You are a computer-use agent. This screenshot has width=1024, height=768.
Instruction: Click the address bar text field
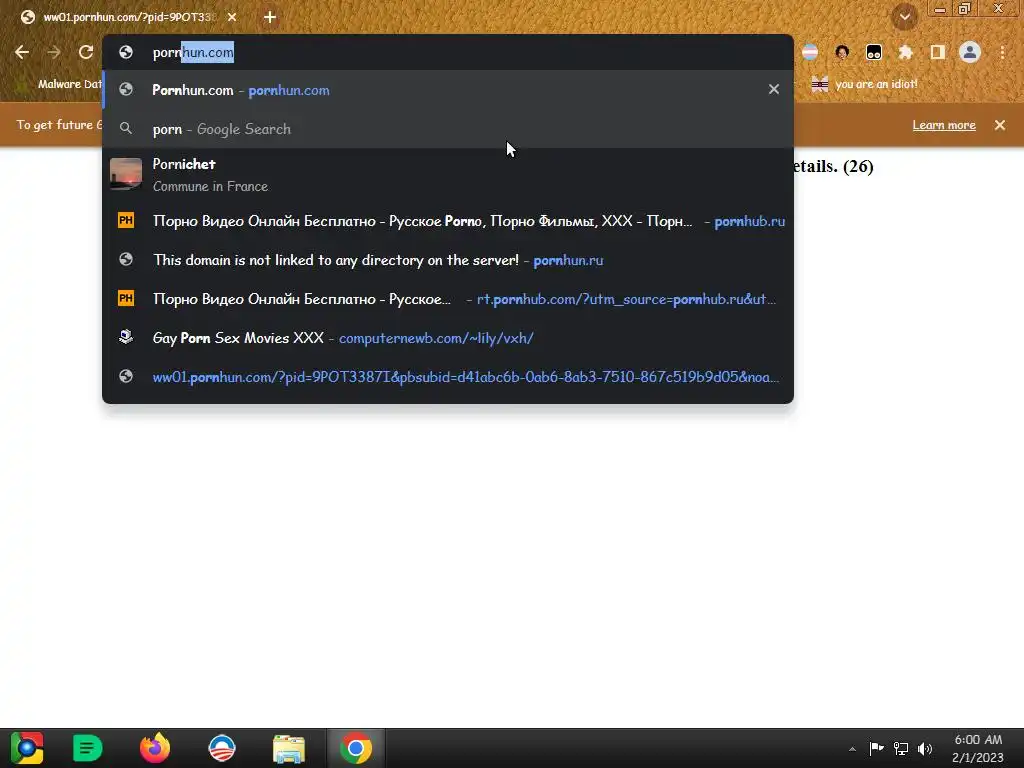pyautogui.click(x=448, y=52)
